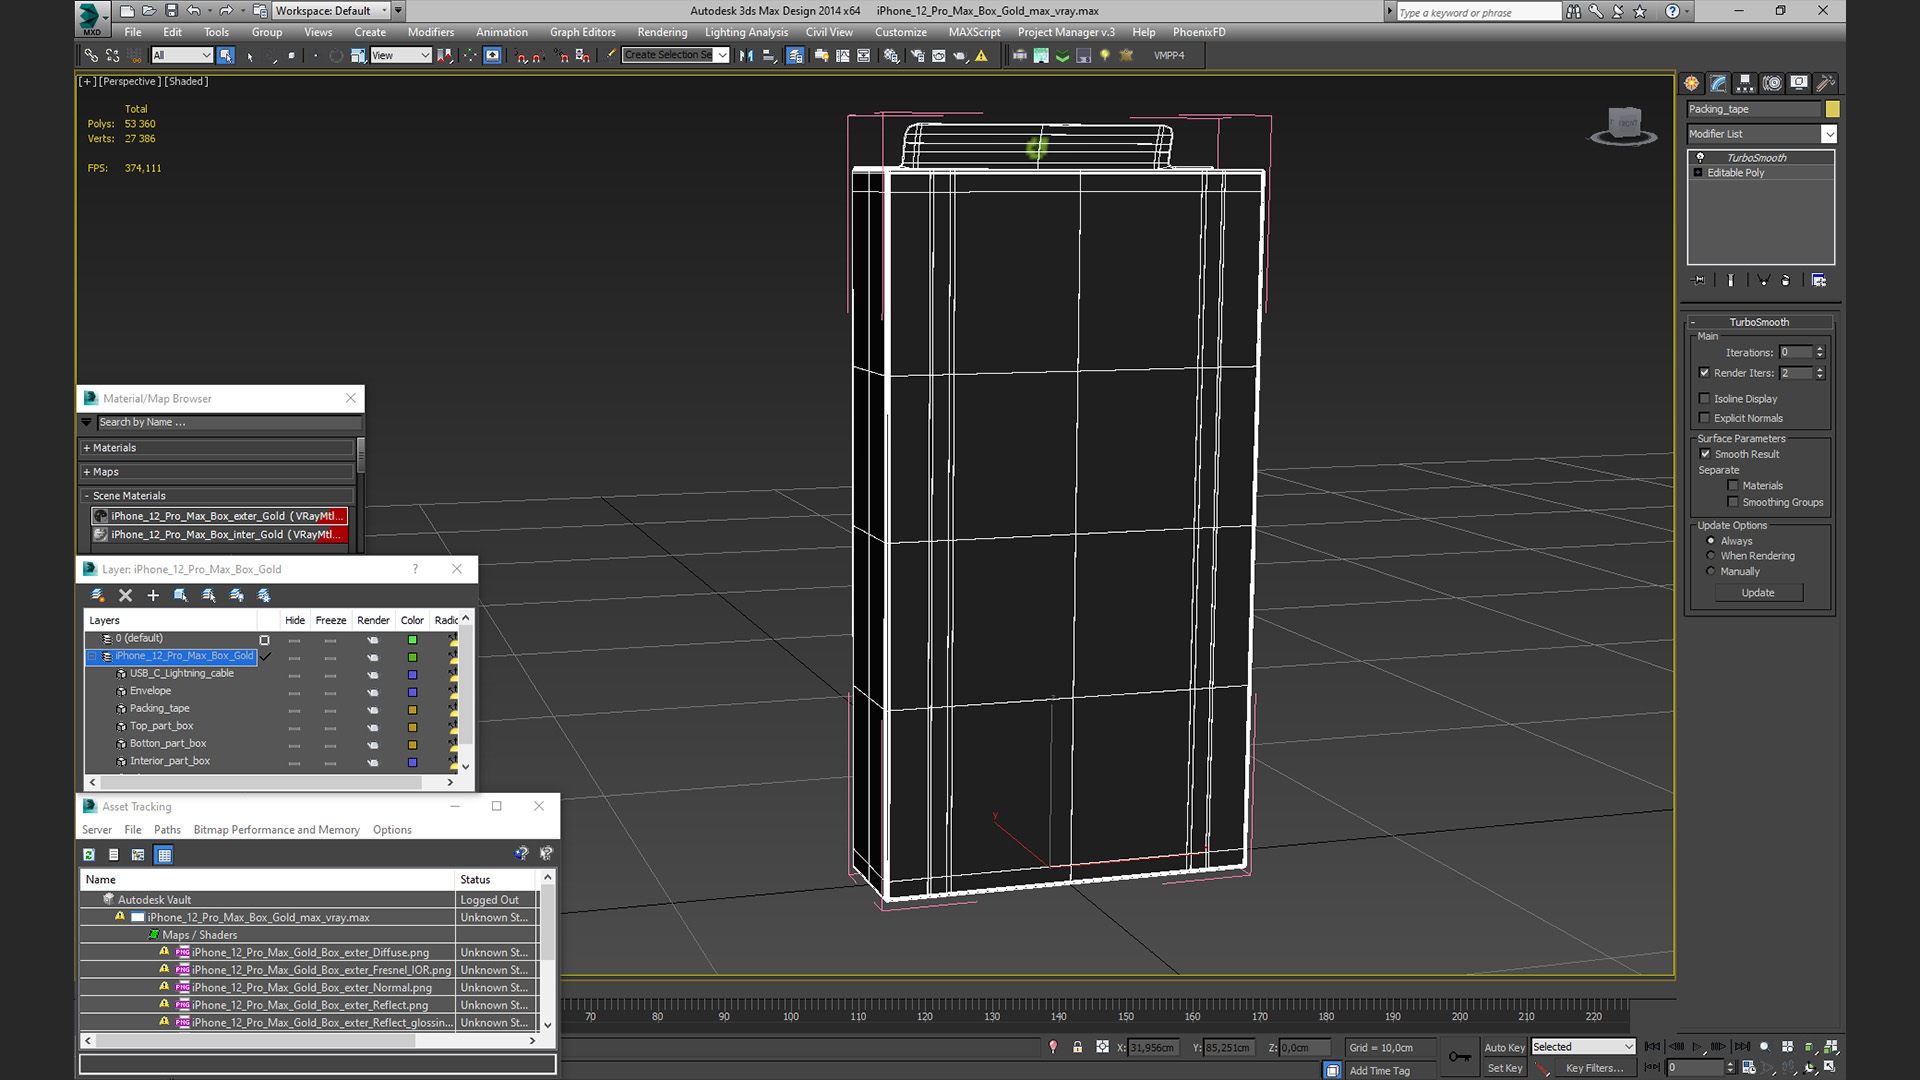
Task: Enable the Explicit Normals checkbox
Action: pos(1704,419)
